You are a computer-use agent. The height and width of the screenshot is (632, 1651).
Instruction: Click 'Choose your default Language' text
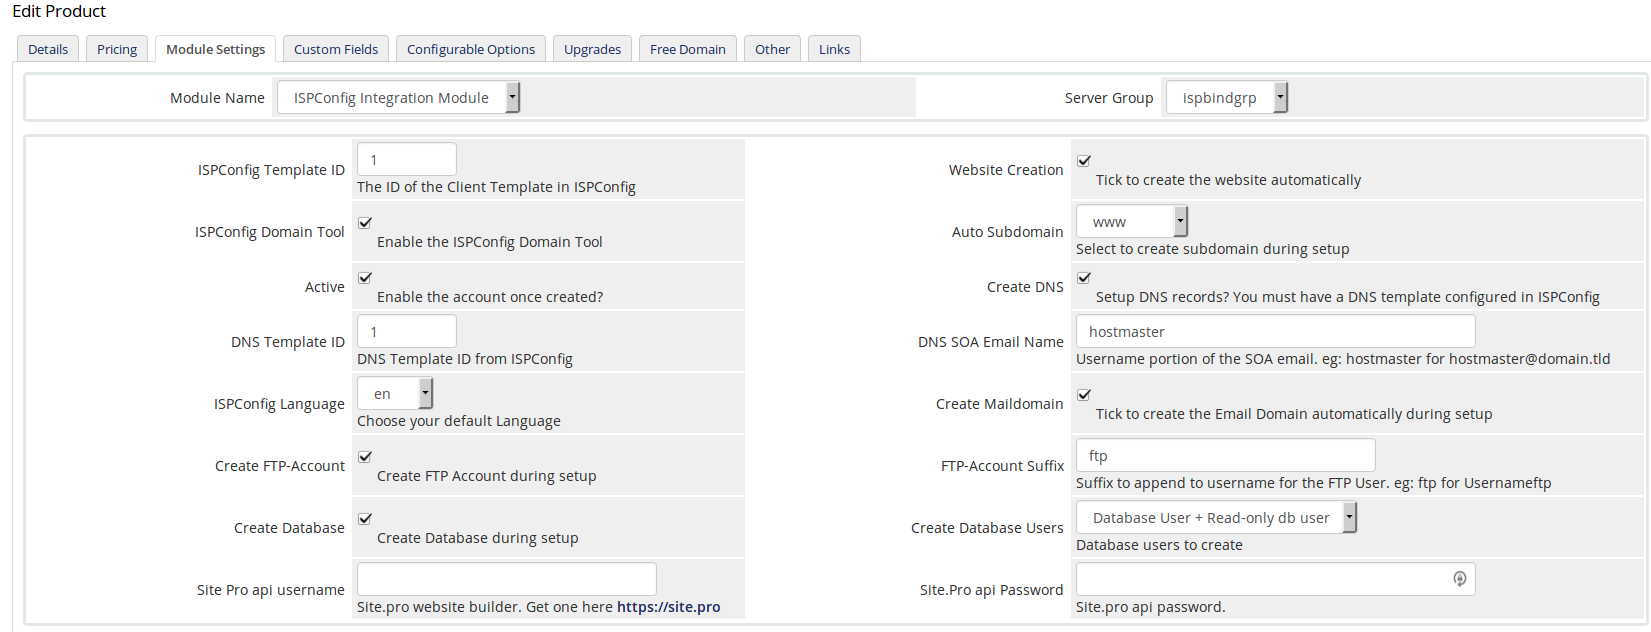coord(459,421)
